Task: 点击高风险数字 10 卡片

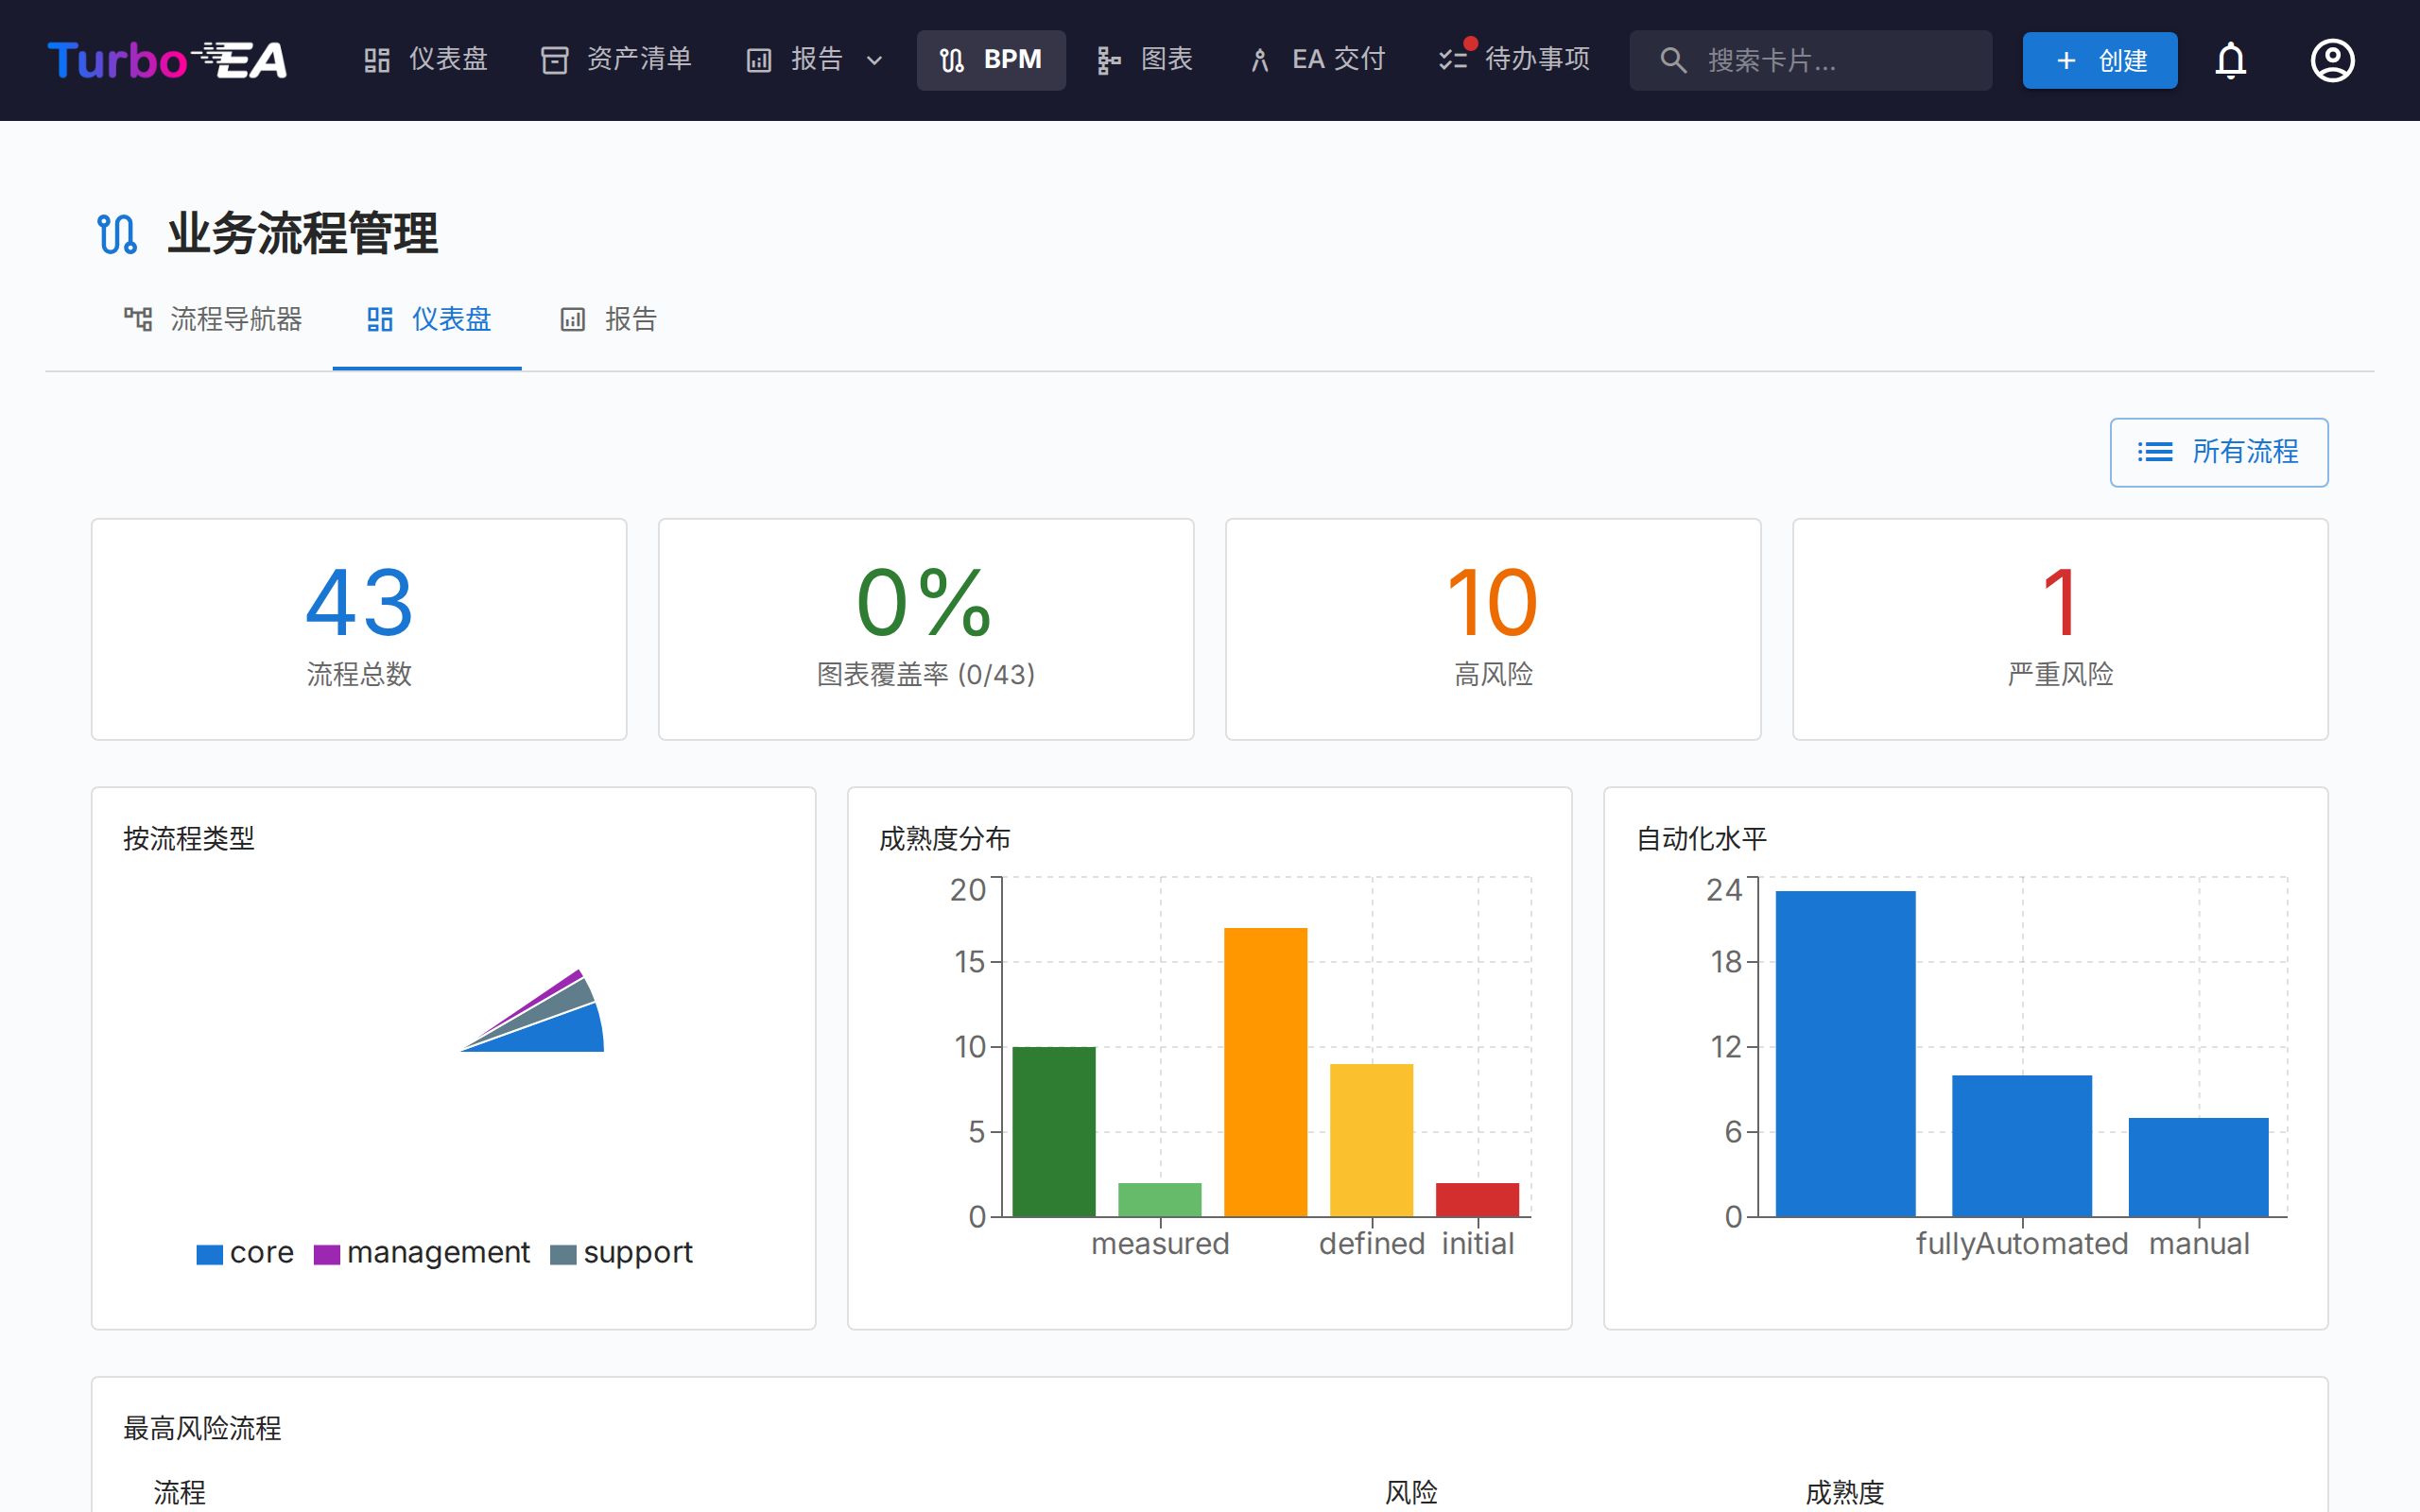Action: (x=1491, y=628)
